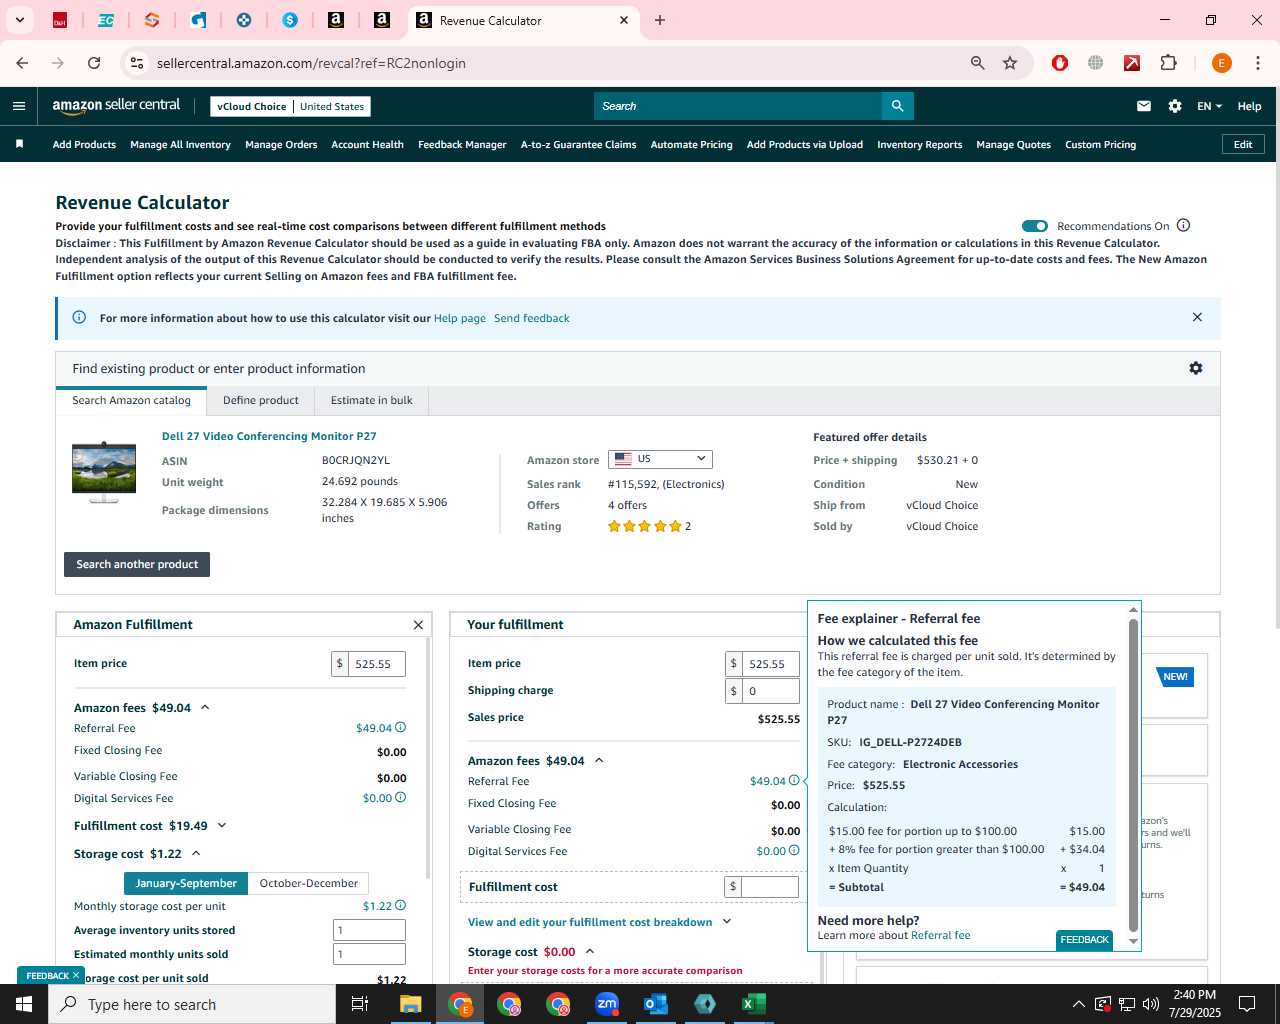Select January-September storage period
Image resolution: width=1280 pixels, height=1024 pixels.
(186, 883)
